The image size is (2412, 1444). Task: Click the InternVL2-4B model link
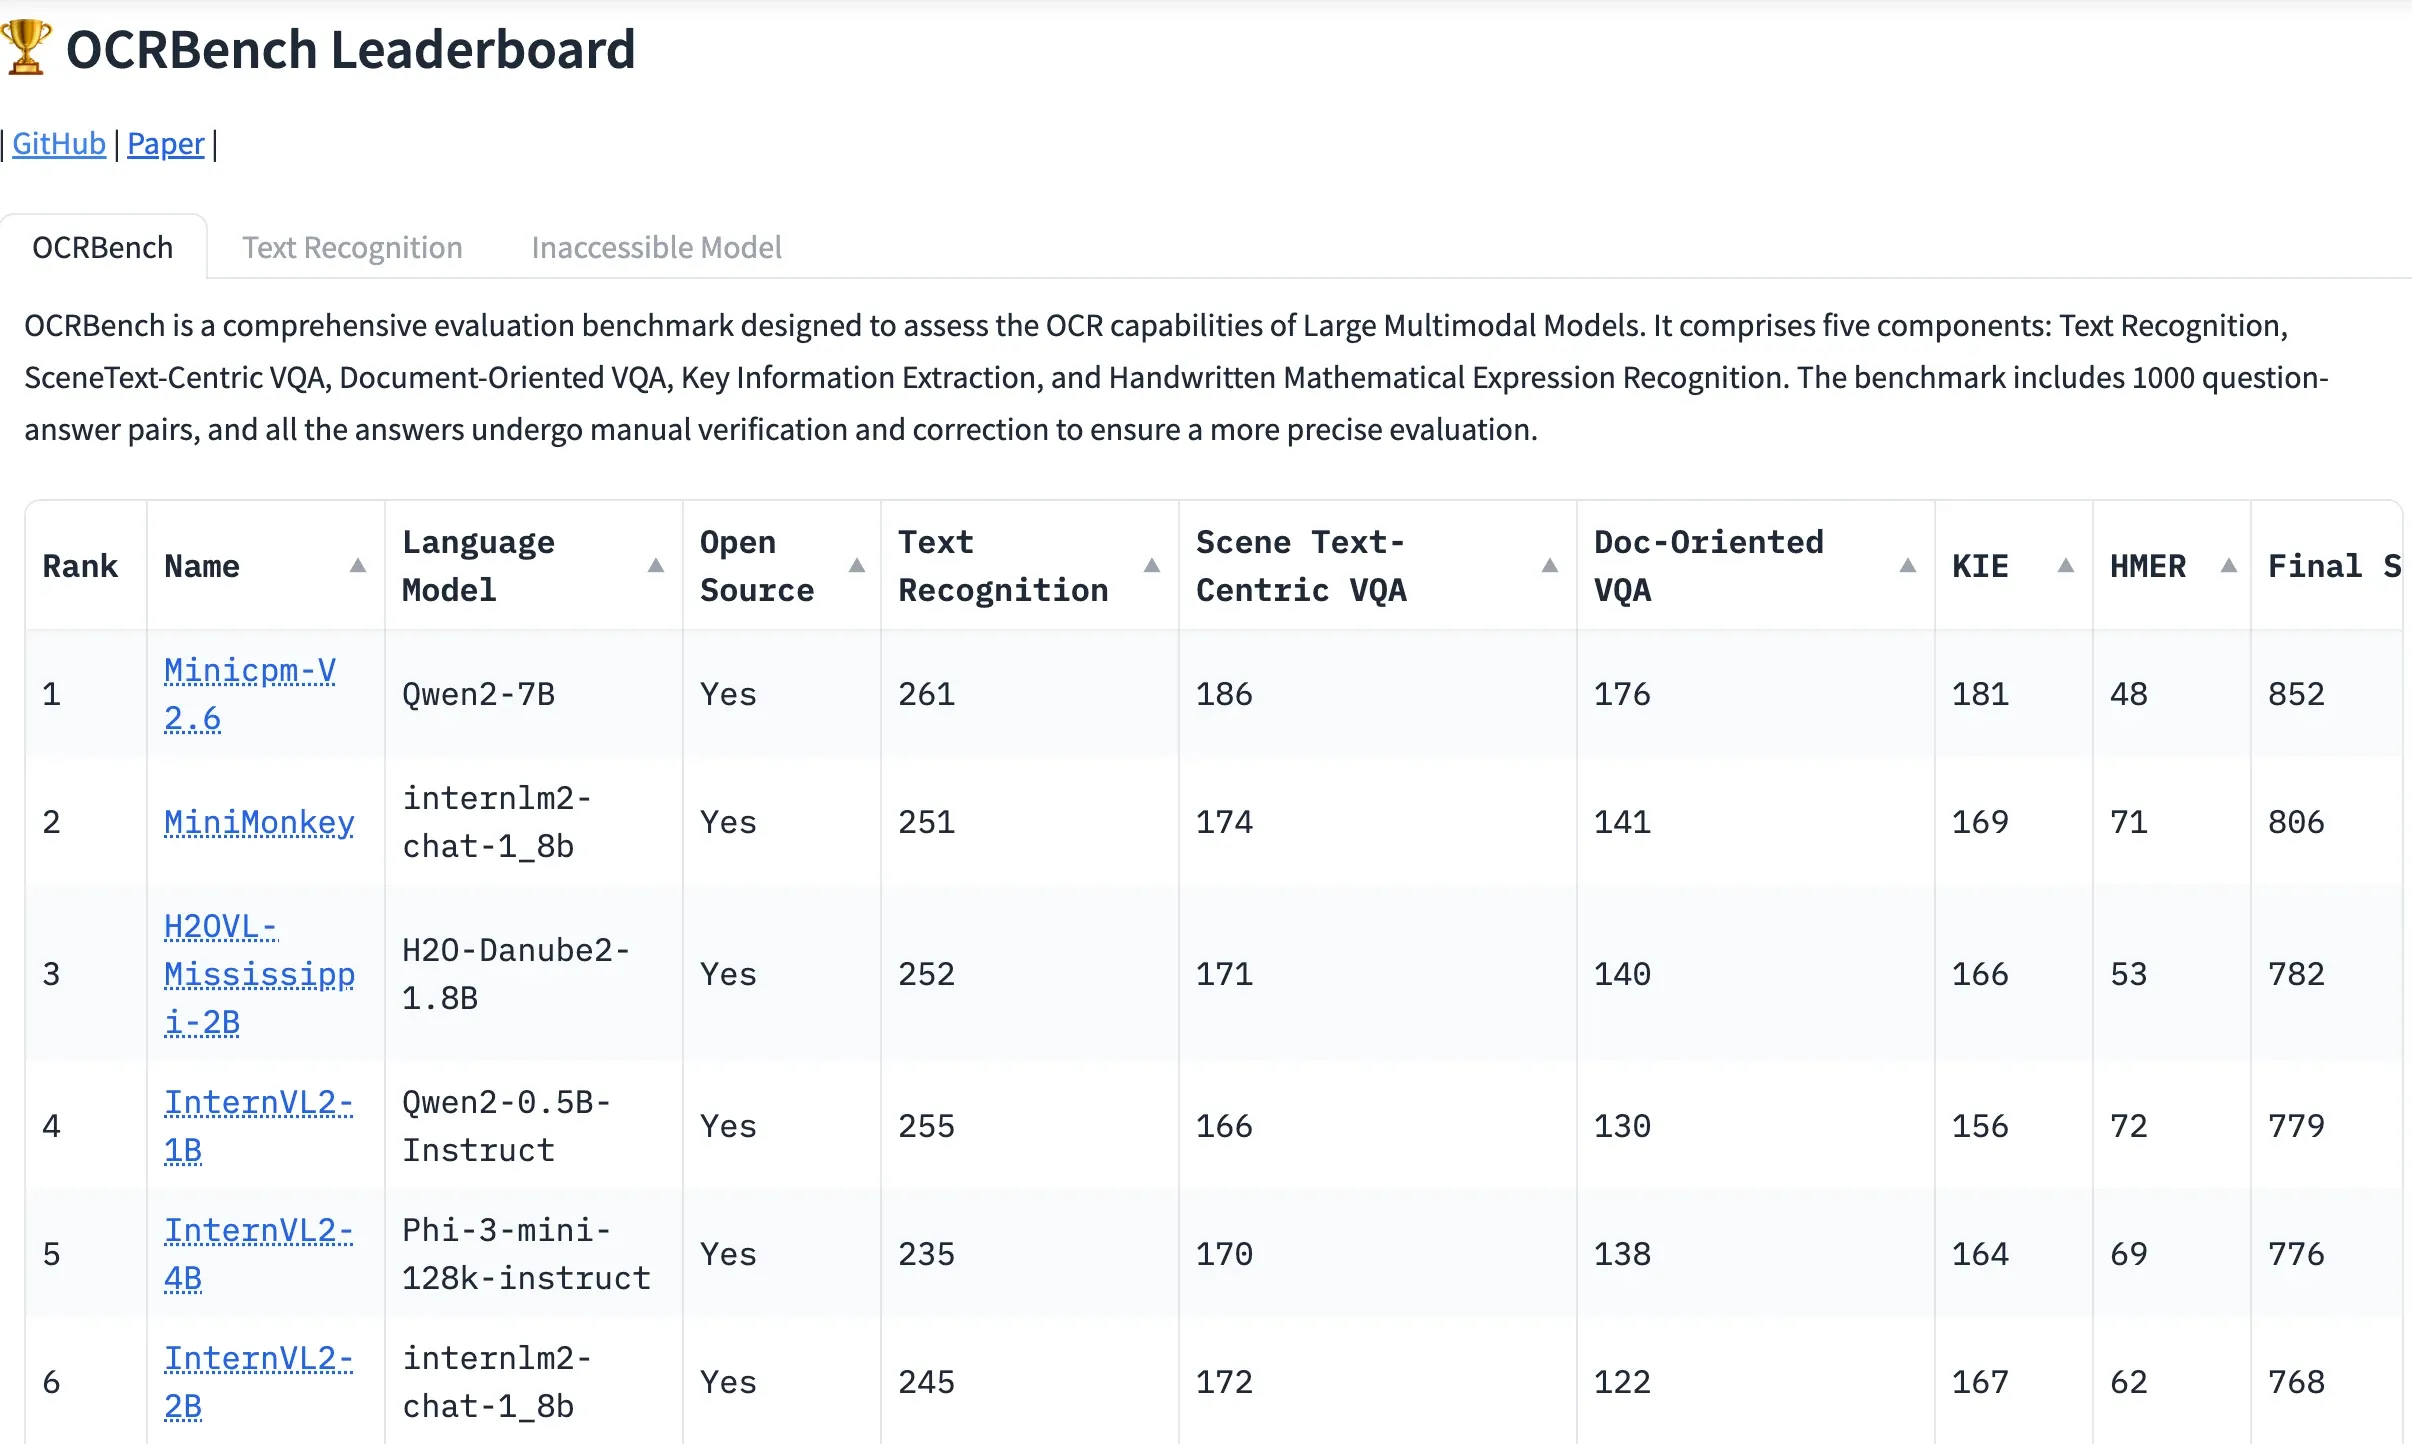[x=258, y=1253]
